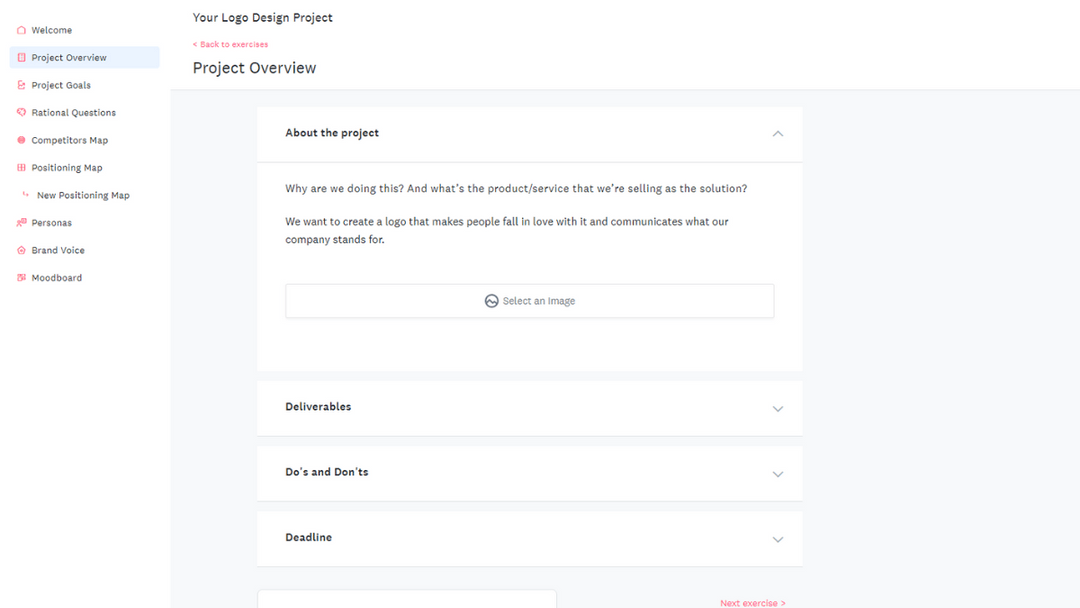
Task: Select the Positioning Map chart icon
Action: coord(21,167)
